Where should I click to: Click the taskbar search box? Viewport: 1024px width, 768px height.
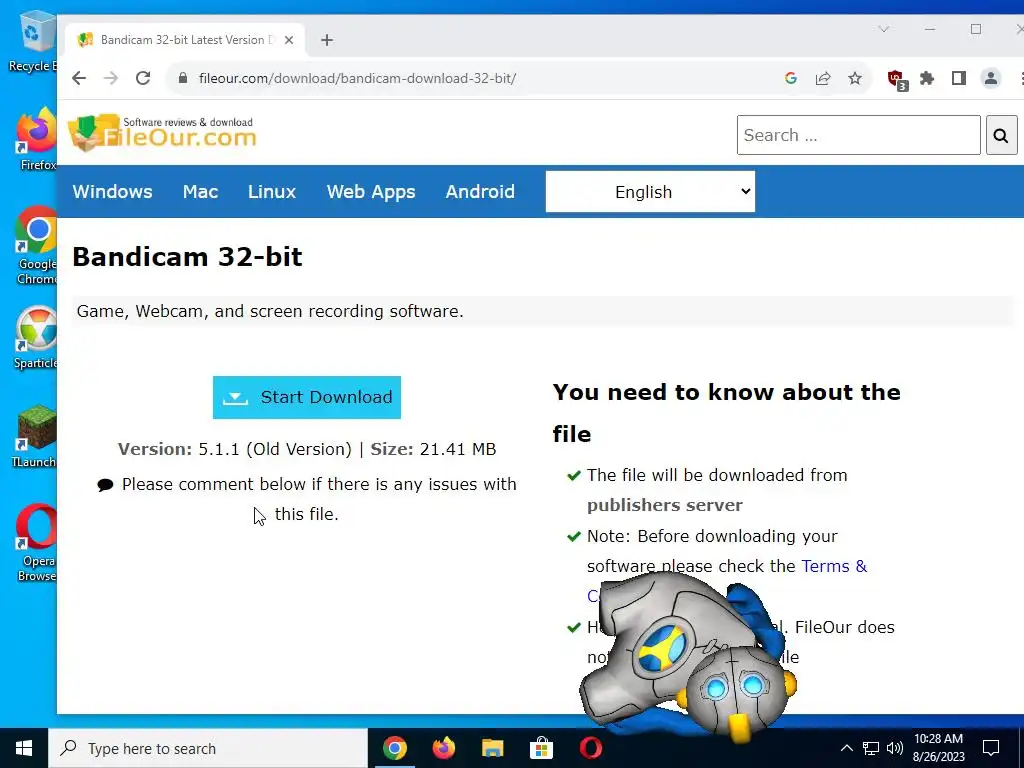coord(208,748)
